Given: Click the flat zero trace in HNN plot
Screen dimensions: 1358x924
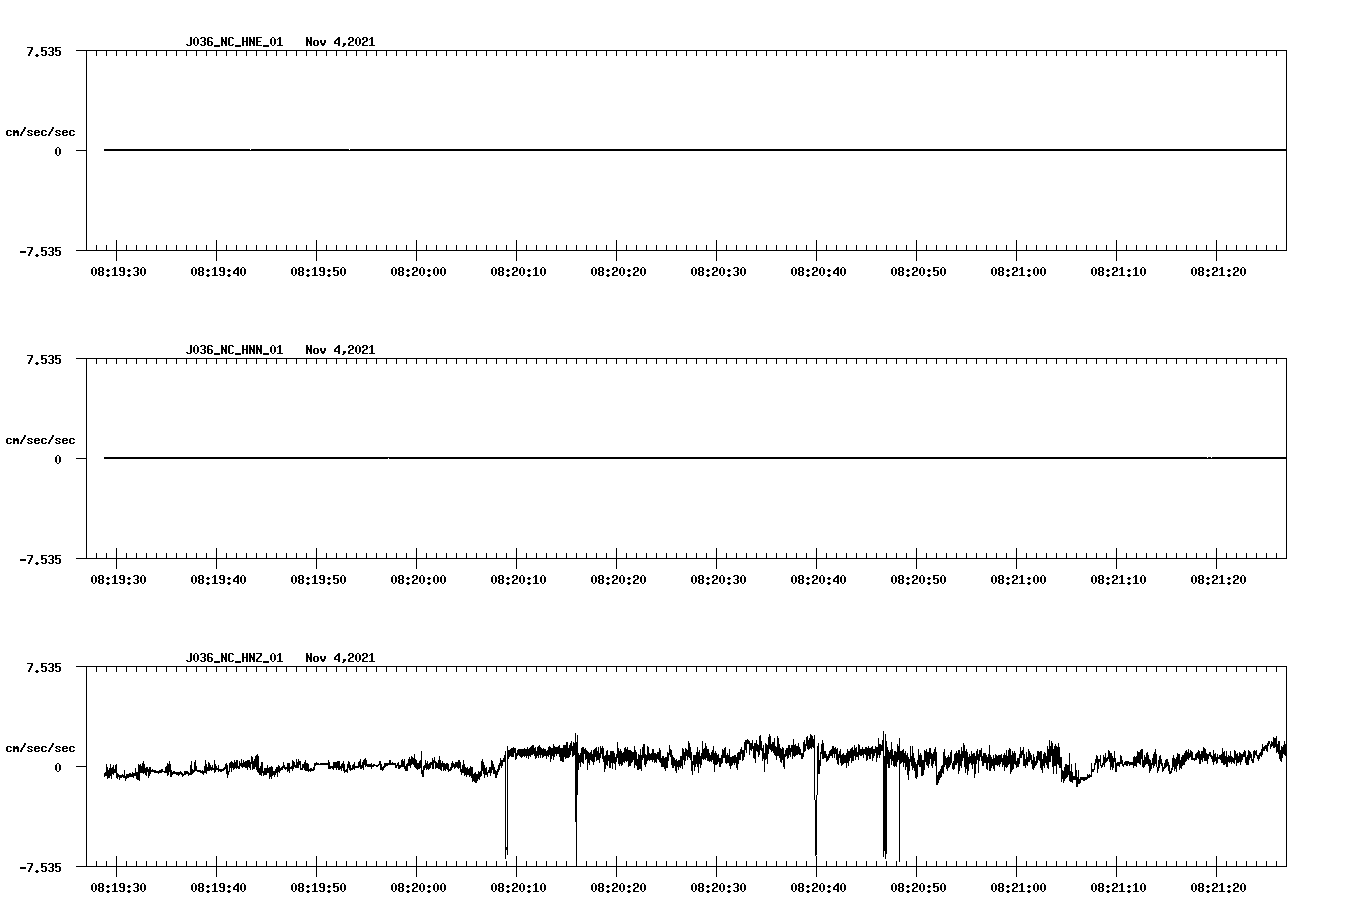Looking at the screenshot, I should click(695, 458).
